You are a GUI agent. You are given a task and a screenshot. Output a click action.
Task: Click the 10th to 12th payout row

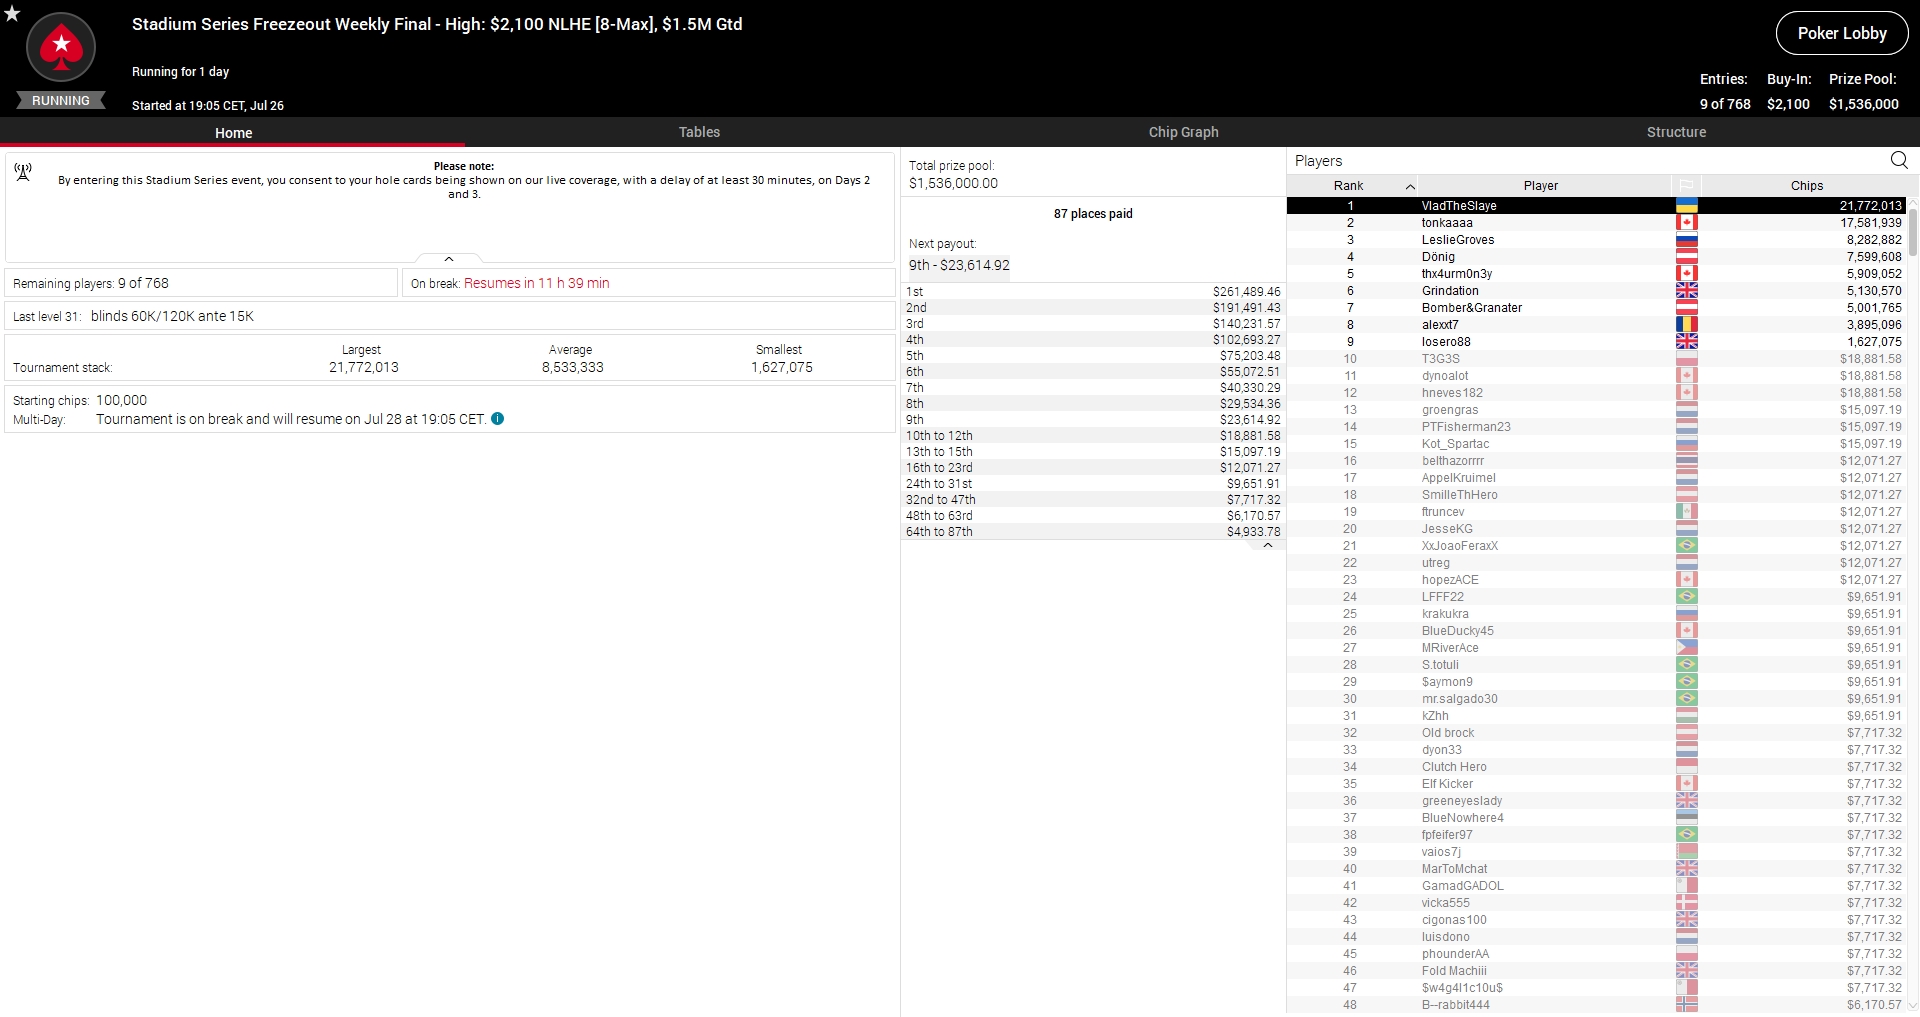[1093, 435]
